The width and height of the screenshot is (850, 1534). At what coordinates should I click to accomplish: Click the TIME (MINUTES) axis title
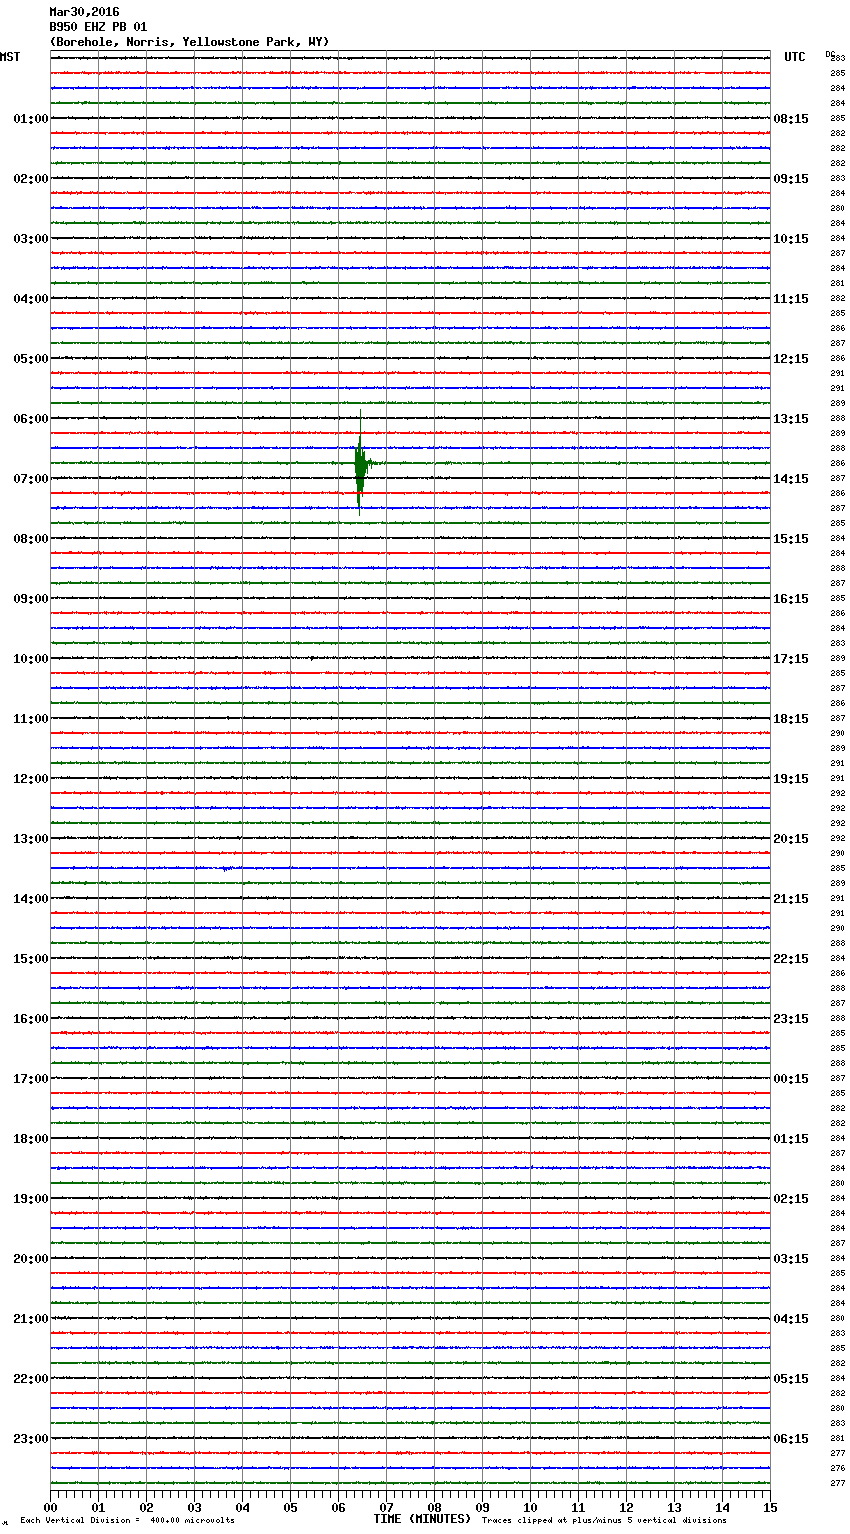coord(422,1519)
